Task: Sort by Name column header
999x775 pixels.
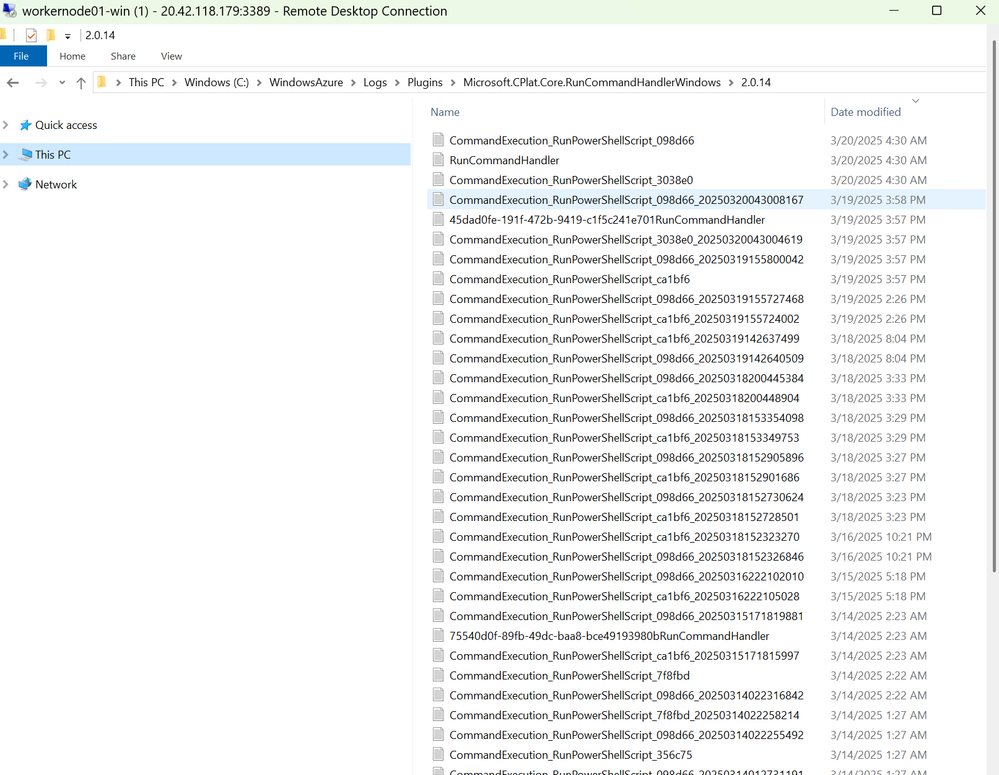Action: (x=445, y=112)
